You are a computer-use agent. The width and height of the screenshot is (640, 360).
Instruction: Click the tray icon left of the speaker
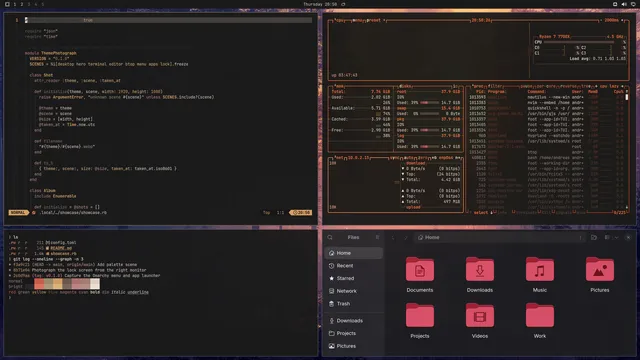[615, 4]
